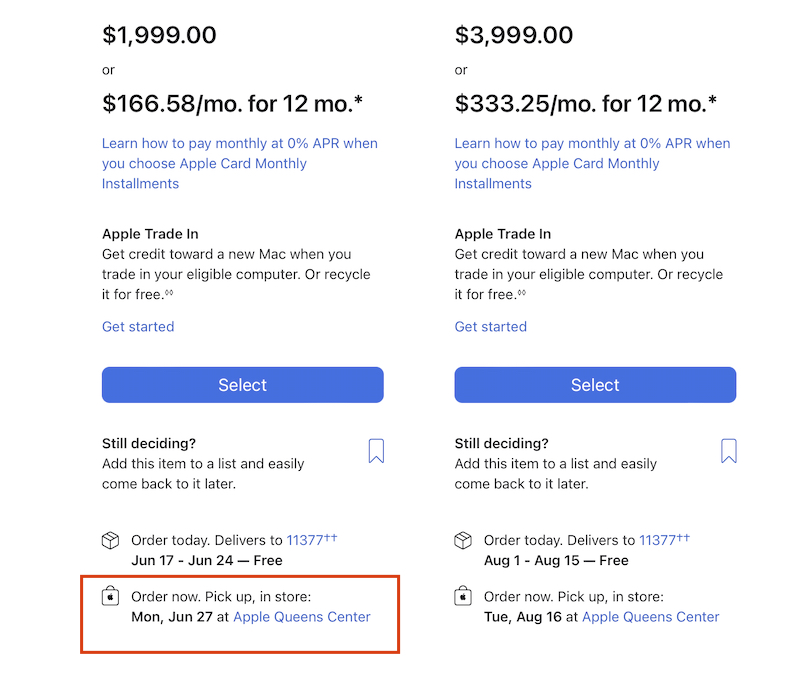Open the monthly payment link under $166.58/mo.
Screen dimensions: 800x674
point(240,163)
